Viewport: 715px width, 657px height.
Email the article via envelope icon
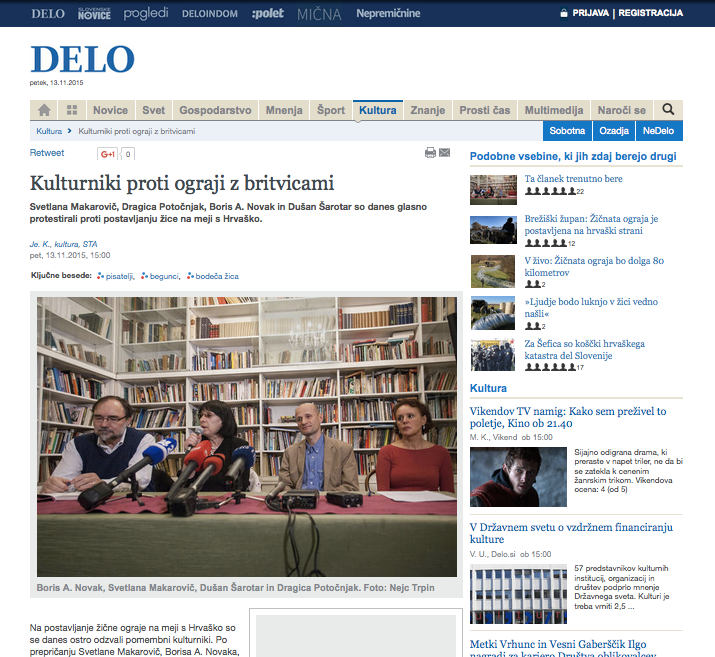[445, 153]
